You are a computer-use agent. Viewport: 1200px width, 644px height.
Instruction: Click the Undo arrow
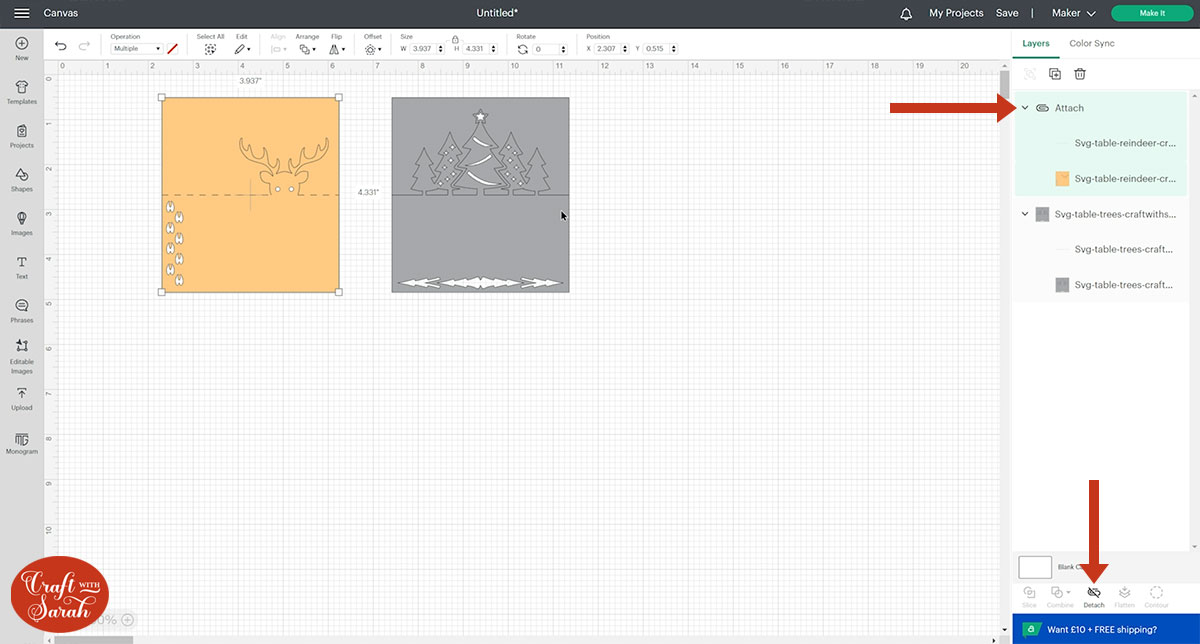click(x=61, y=46)
